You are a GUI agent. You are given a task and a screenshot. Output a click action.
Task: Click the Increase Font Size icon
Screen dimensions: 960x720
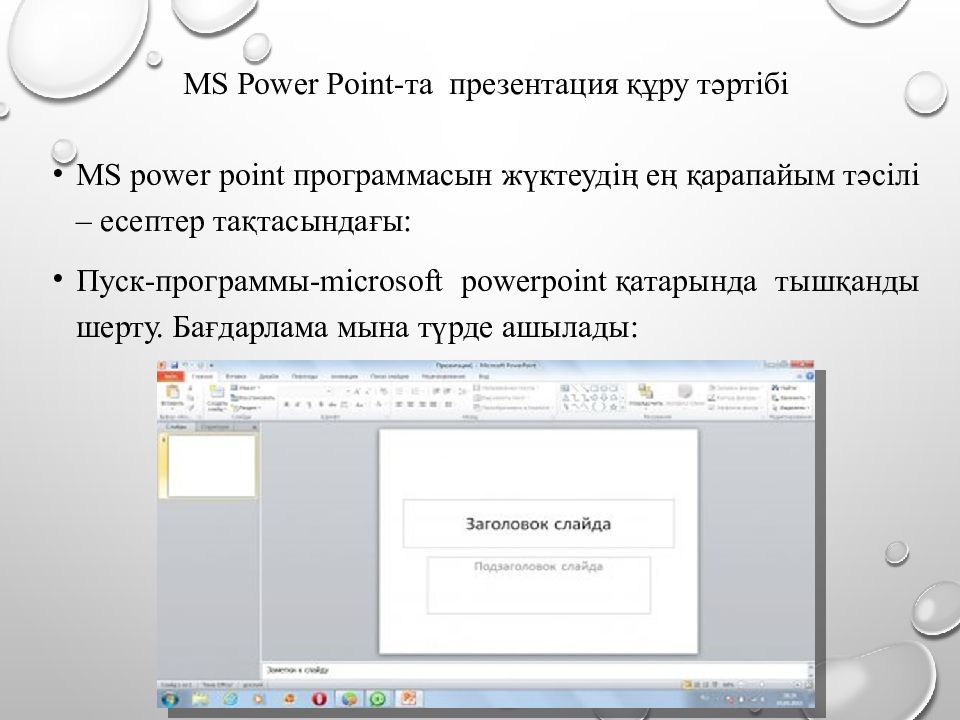coord(356,392)
